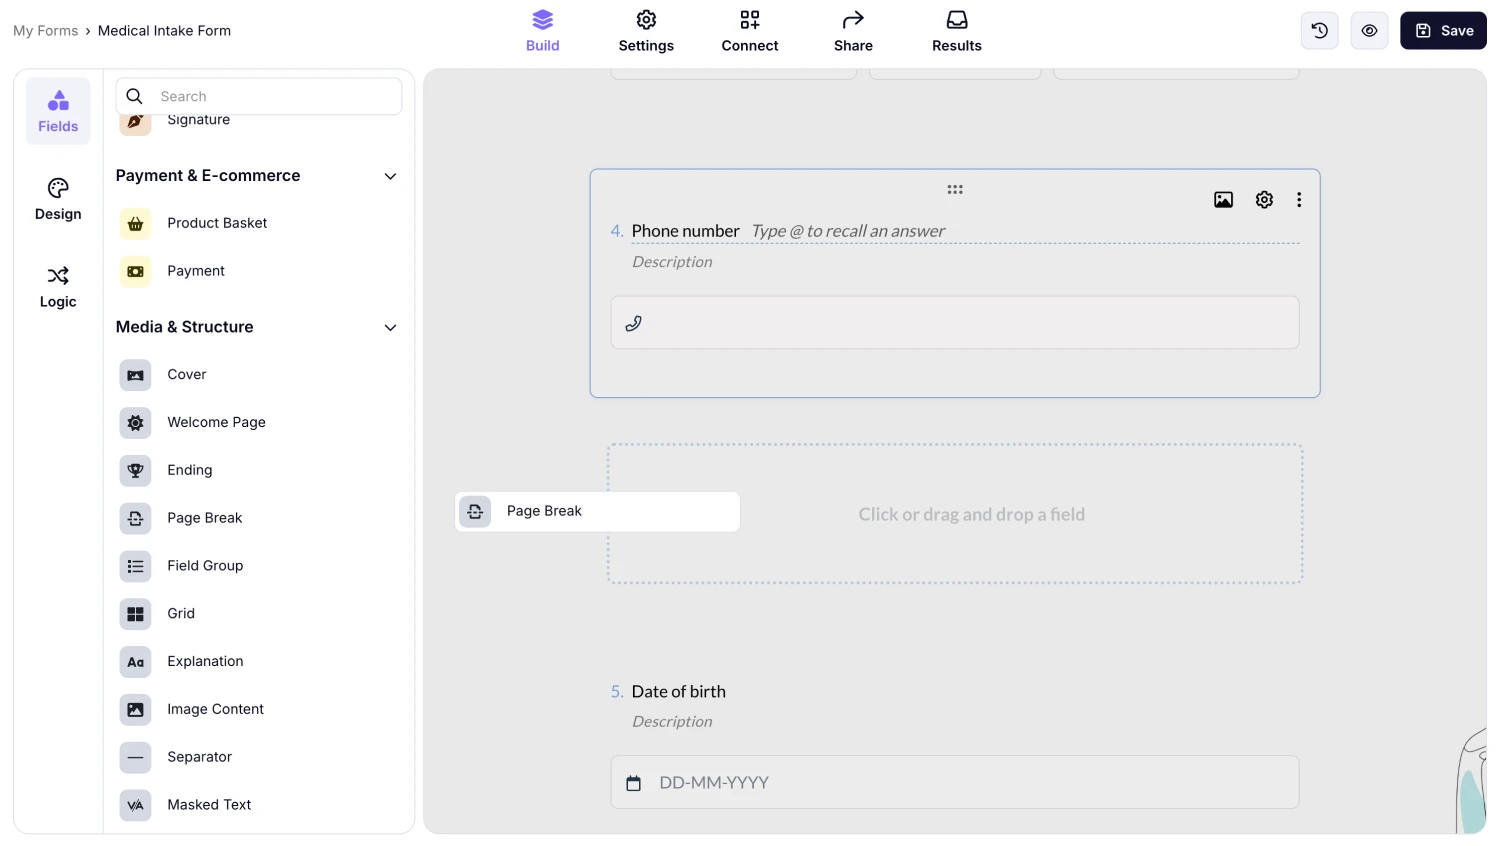
Task: View form responses via the Results tab
Action: pyautogui.click(x=956, y=30)
